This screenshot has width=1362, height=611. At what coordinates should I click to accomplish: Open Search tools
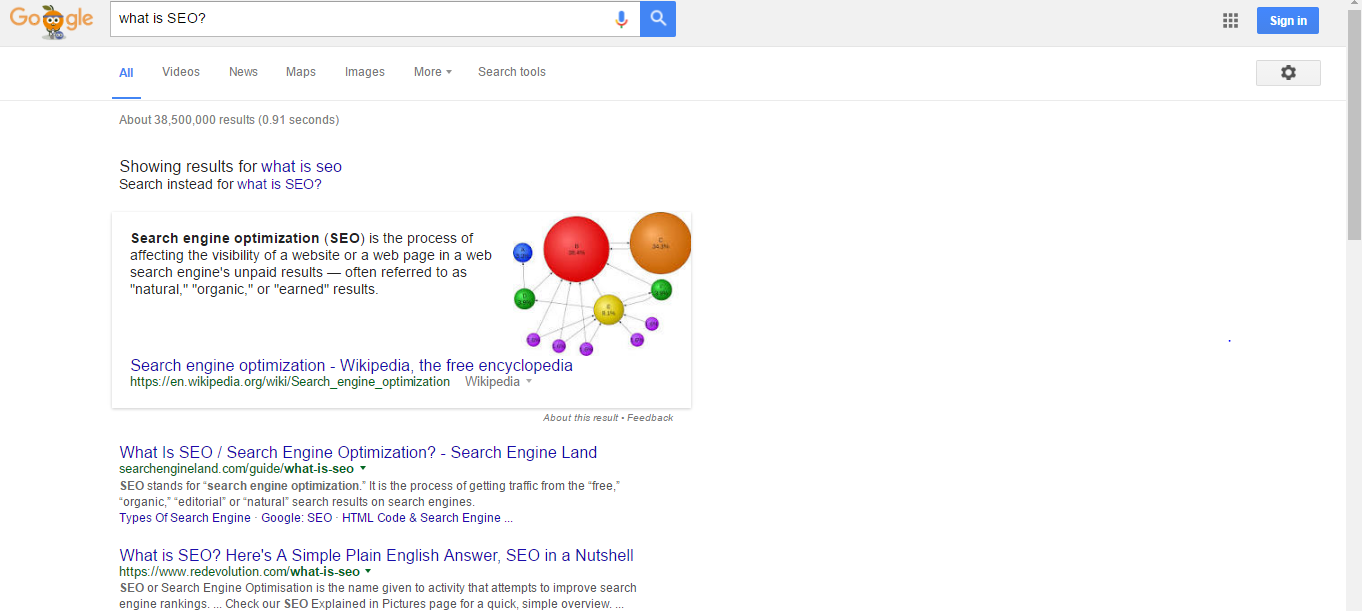click(x=511, y=71)
